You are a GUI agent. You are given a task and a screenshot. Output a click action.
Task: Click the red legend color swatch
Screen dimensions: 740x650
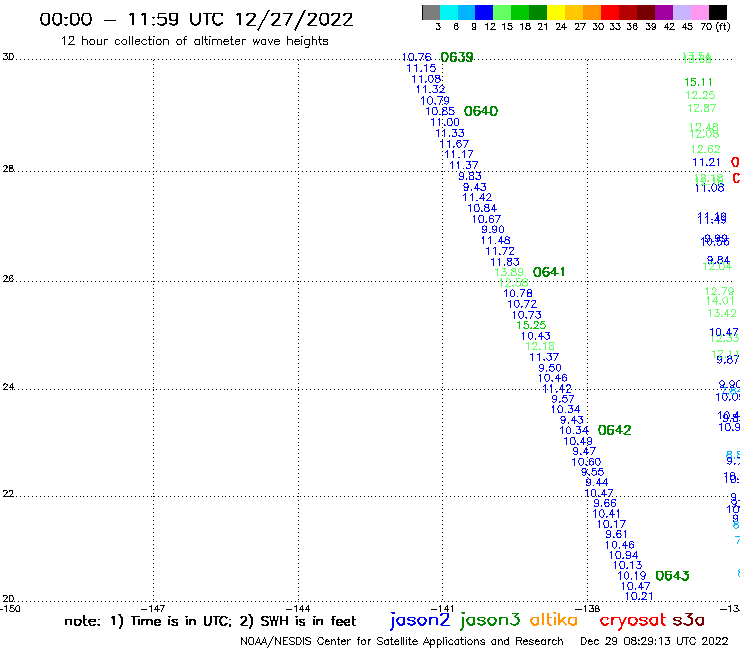click(x=609, y=12)
